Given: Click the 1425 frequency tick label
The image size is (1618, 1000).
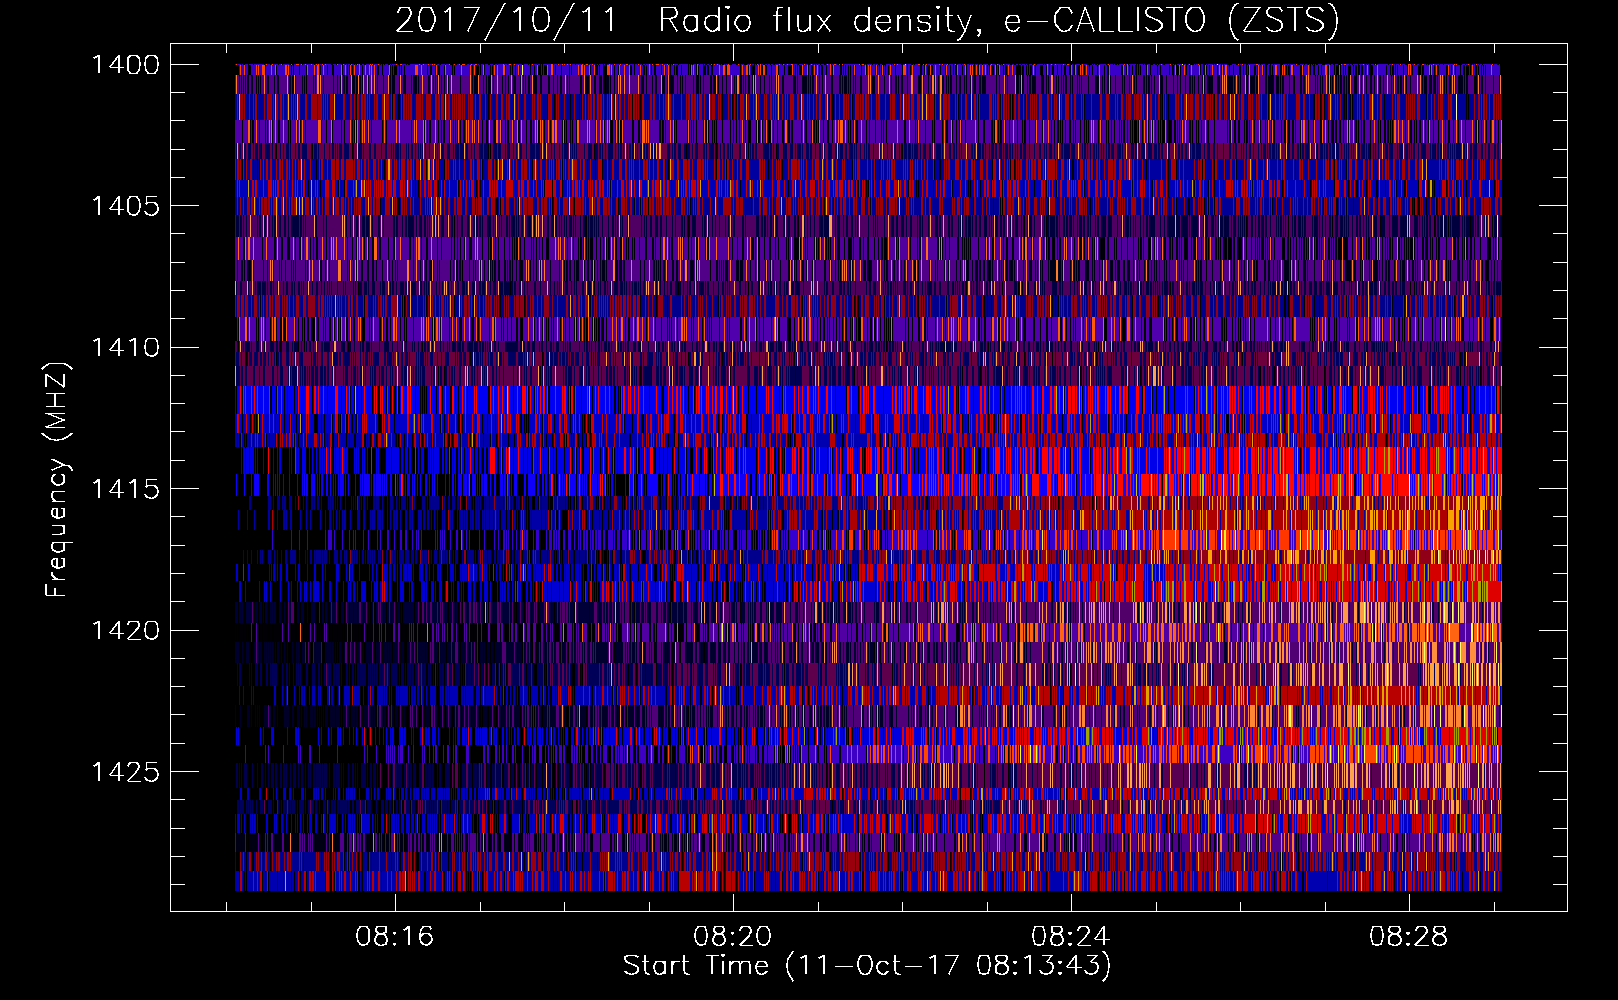Looking at the screenshot, I should 125,772.
